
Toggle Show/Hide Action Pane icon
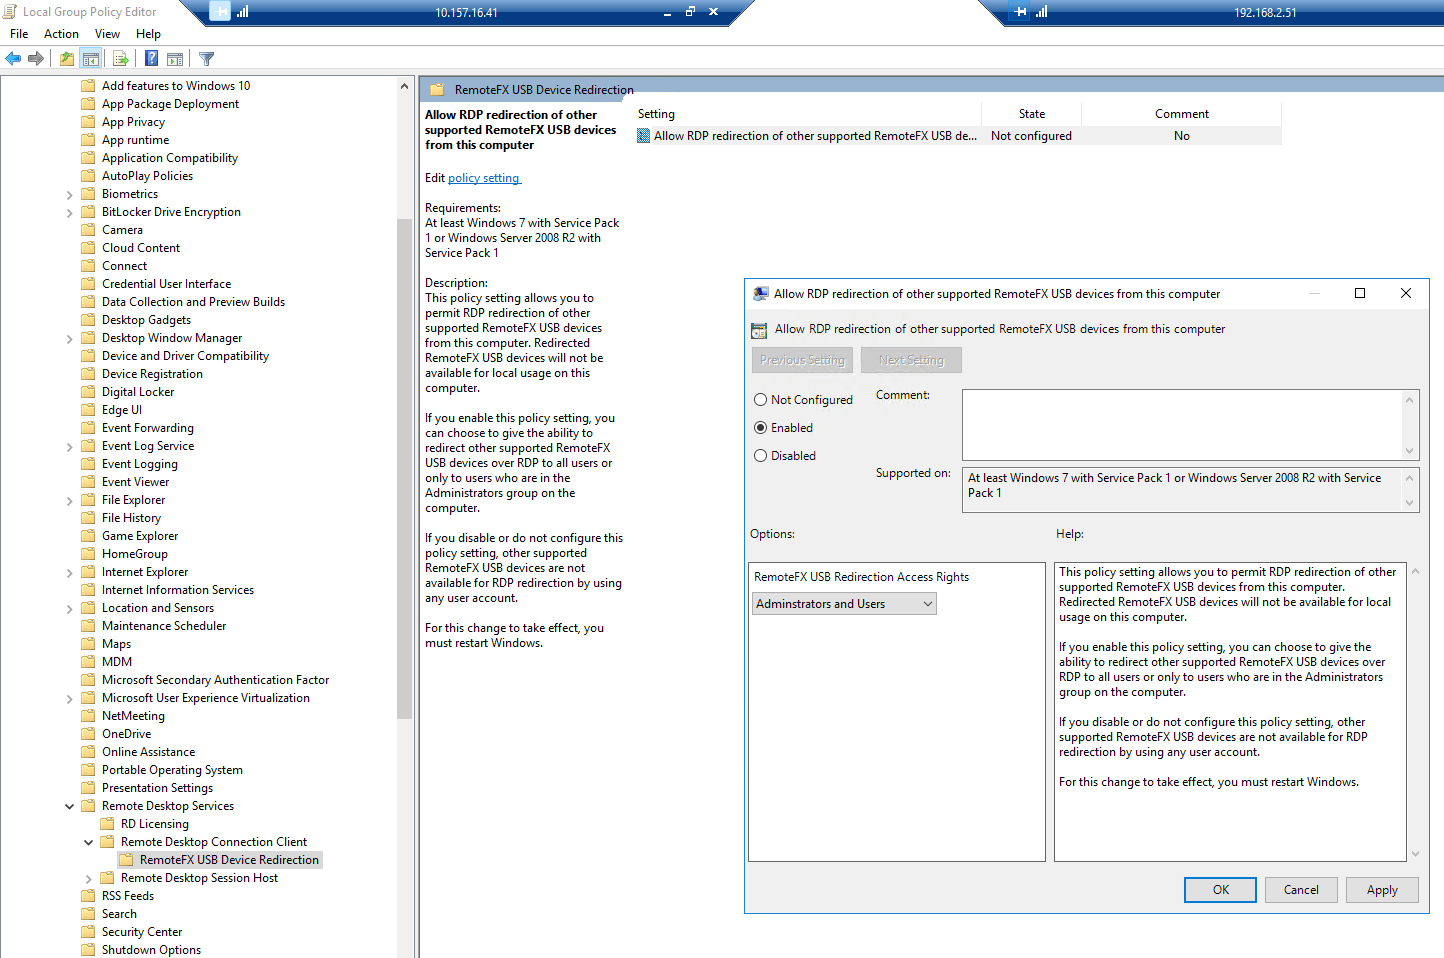point(175,59)
